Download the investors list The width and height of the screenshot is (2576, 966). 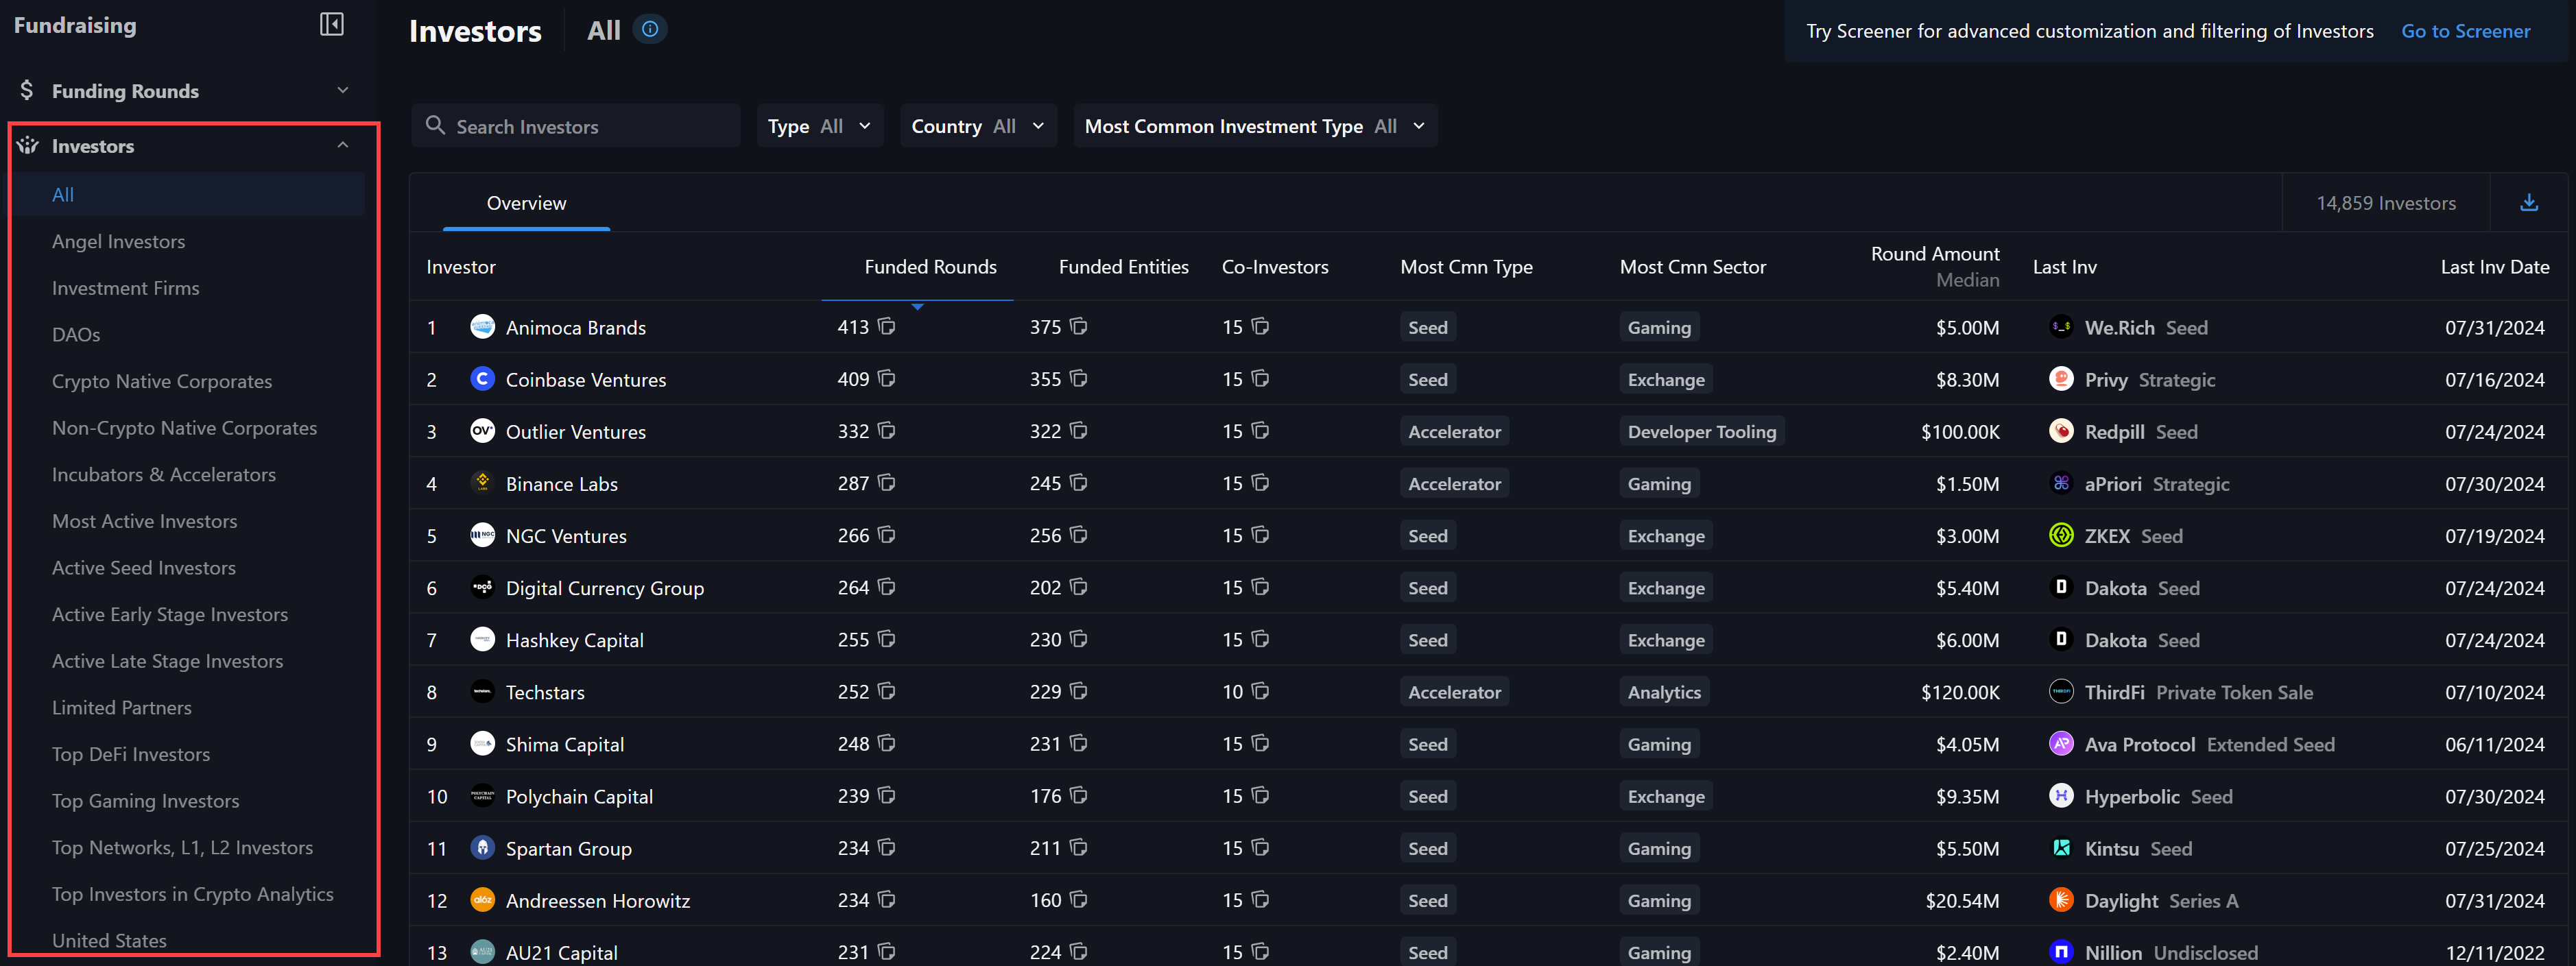point(2529,203)
